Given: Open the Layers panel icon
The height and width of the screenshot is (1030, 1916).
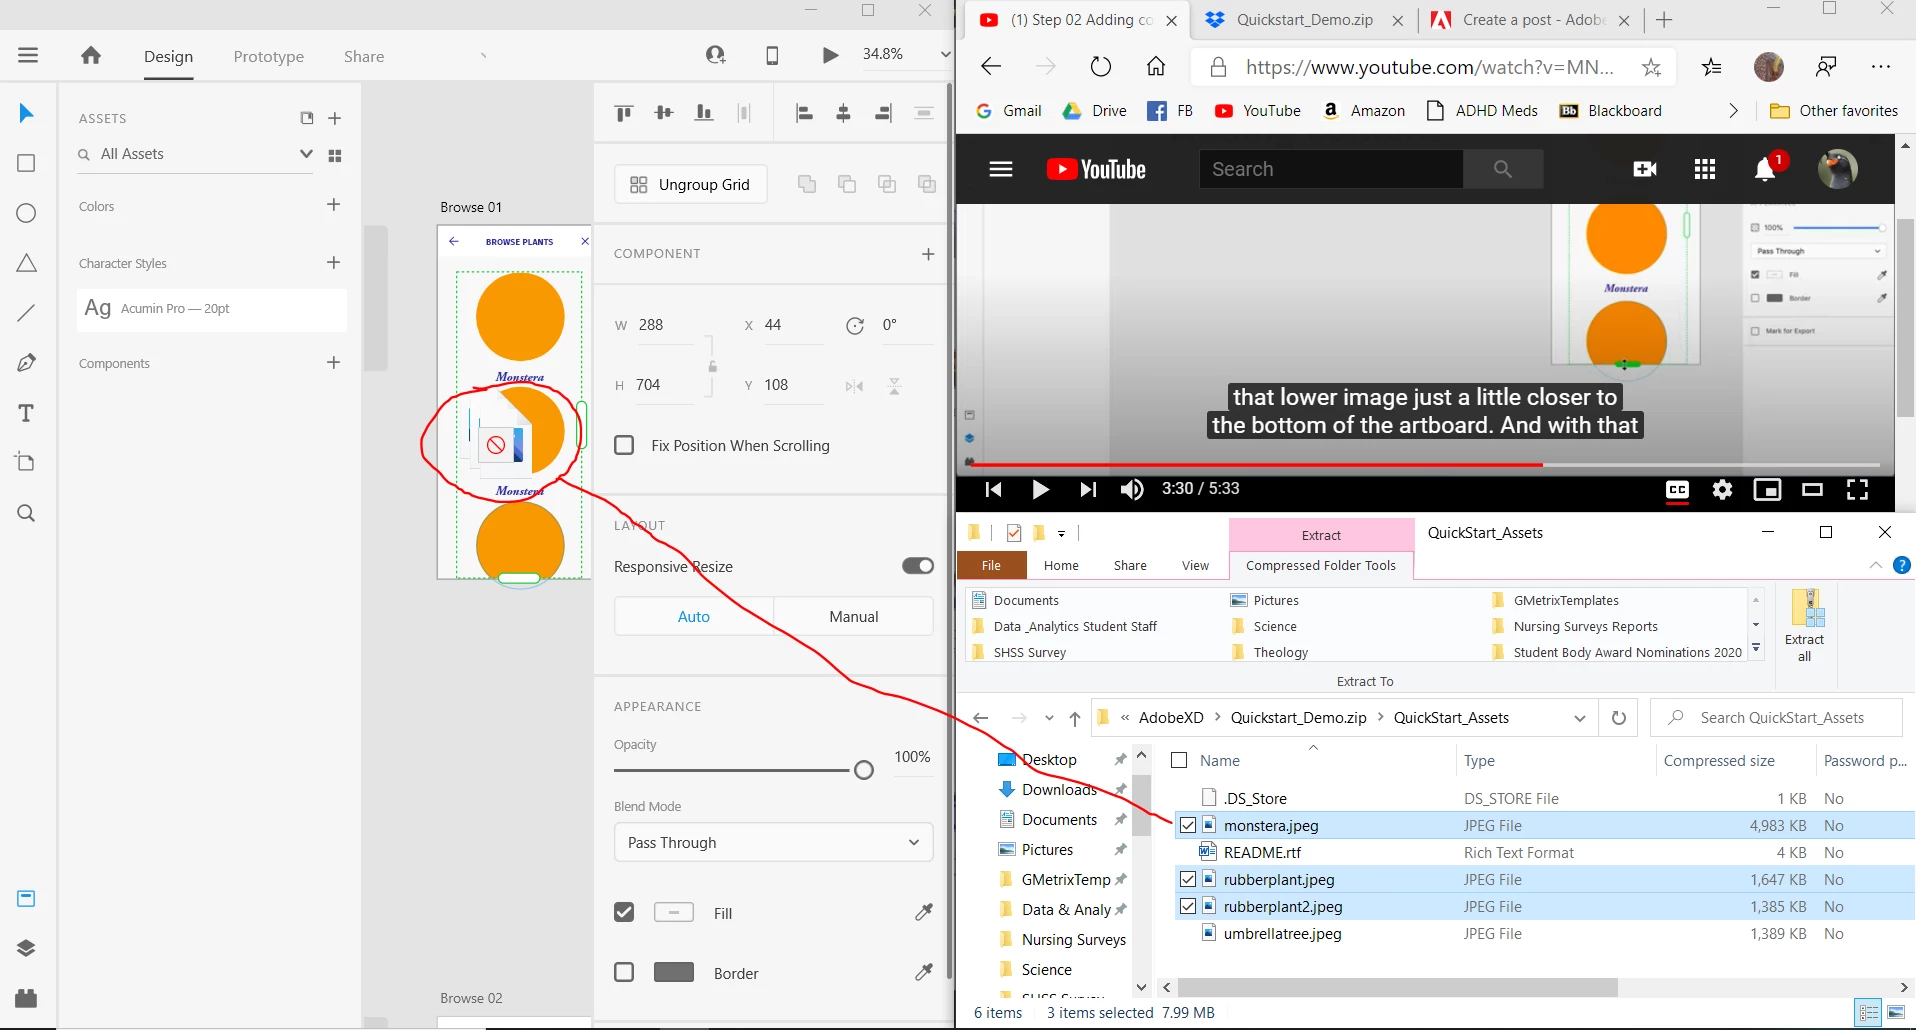Looking at the screenshot, I should tap(27, 948).
